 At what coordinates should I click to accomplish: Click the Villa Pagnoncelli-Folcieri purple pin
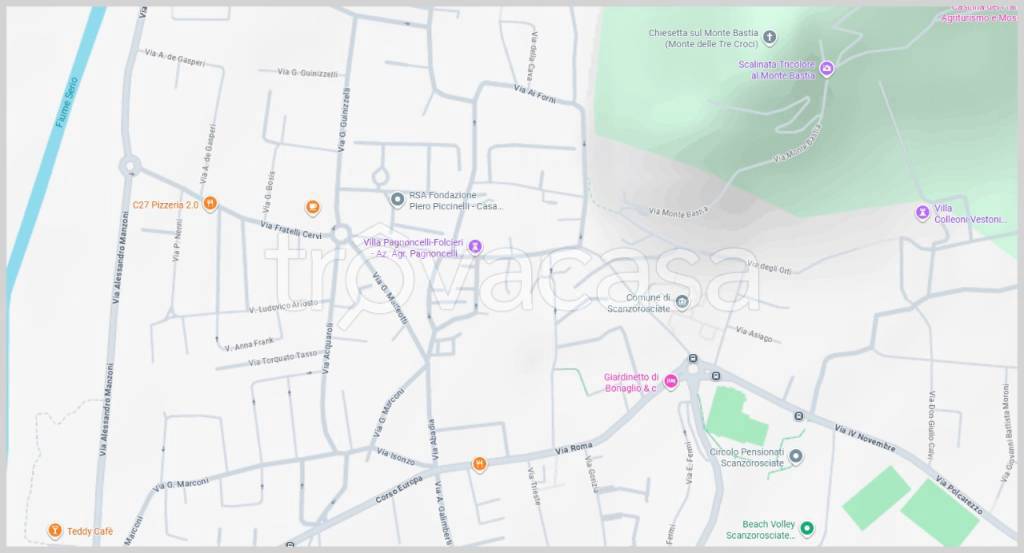coord(475,246)
